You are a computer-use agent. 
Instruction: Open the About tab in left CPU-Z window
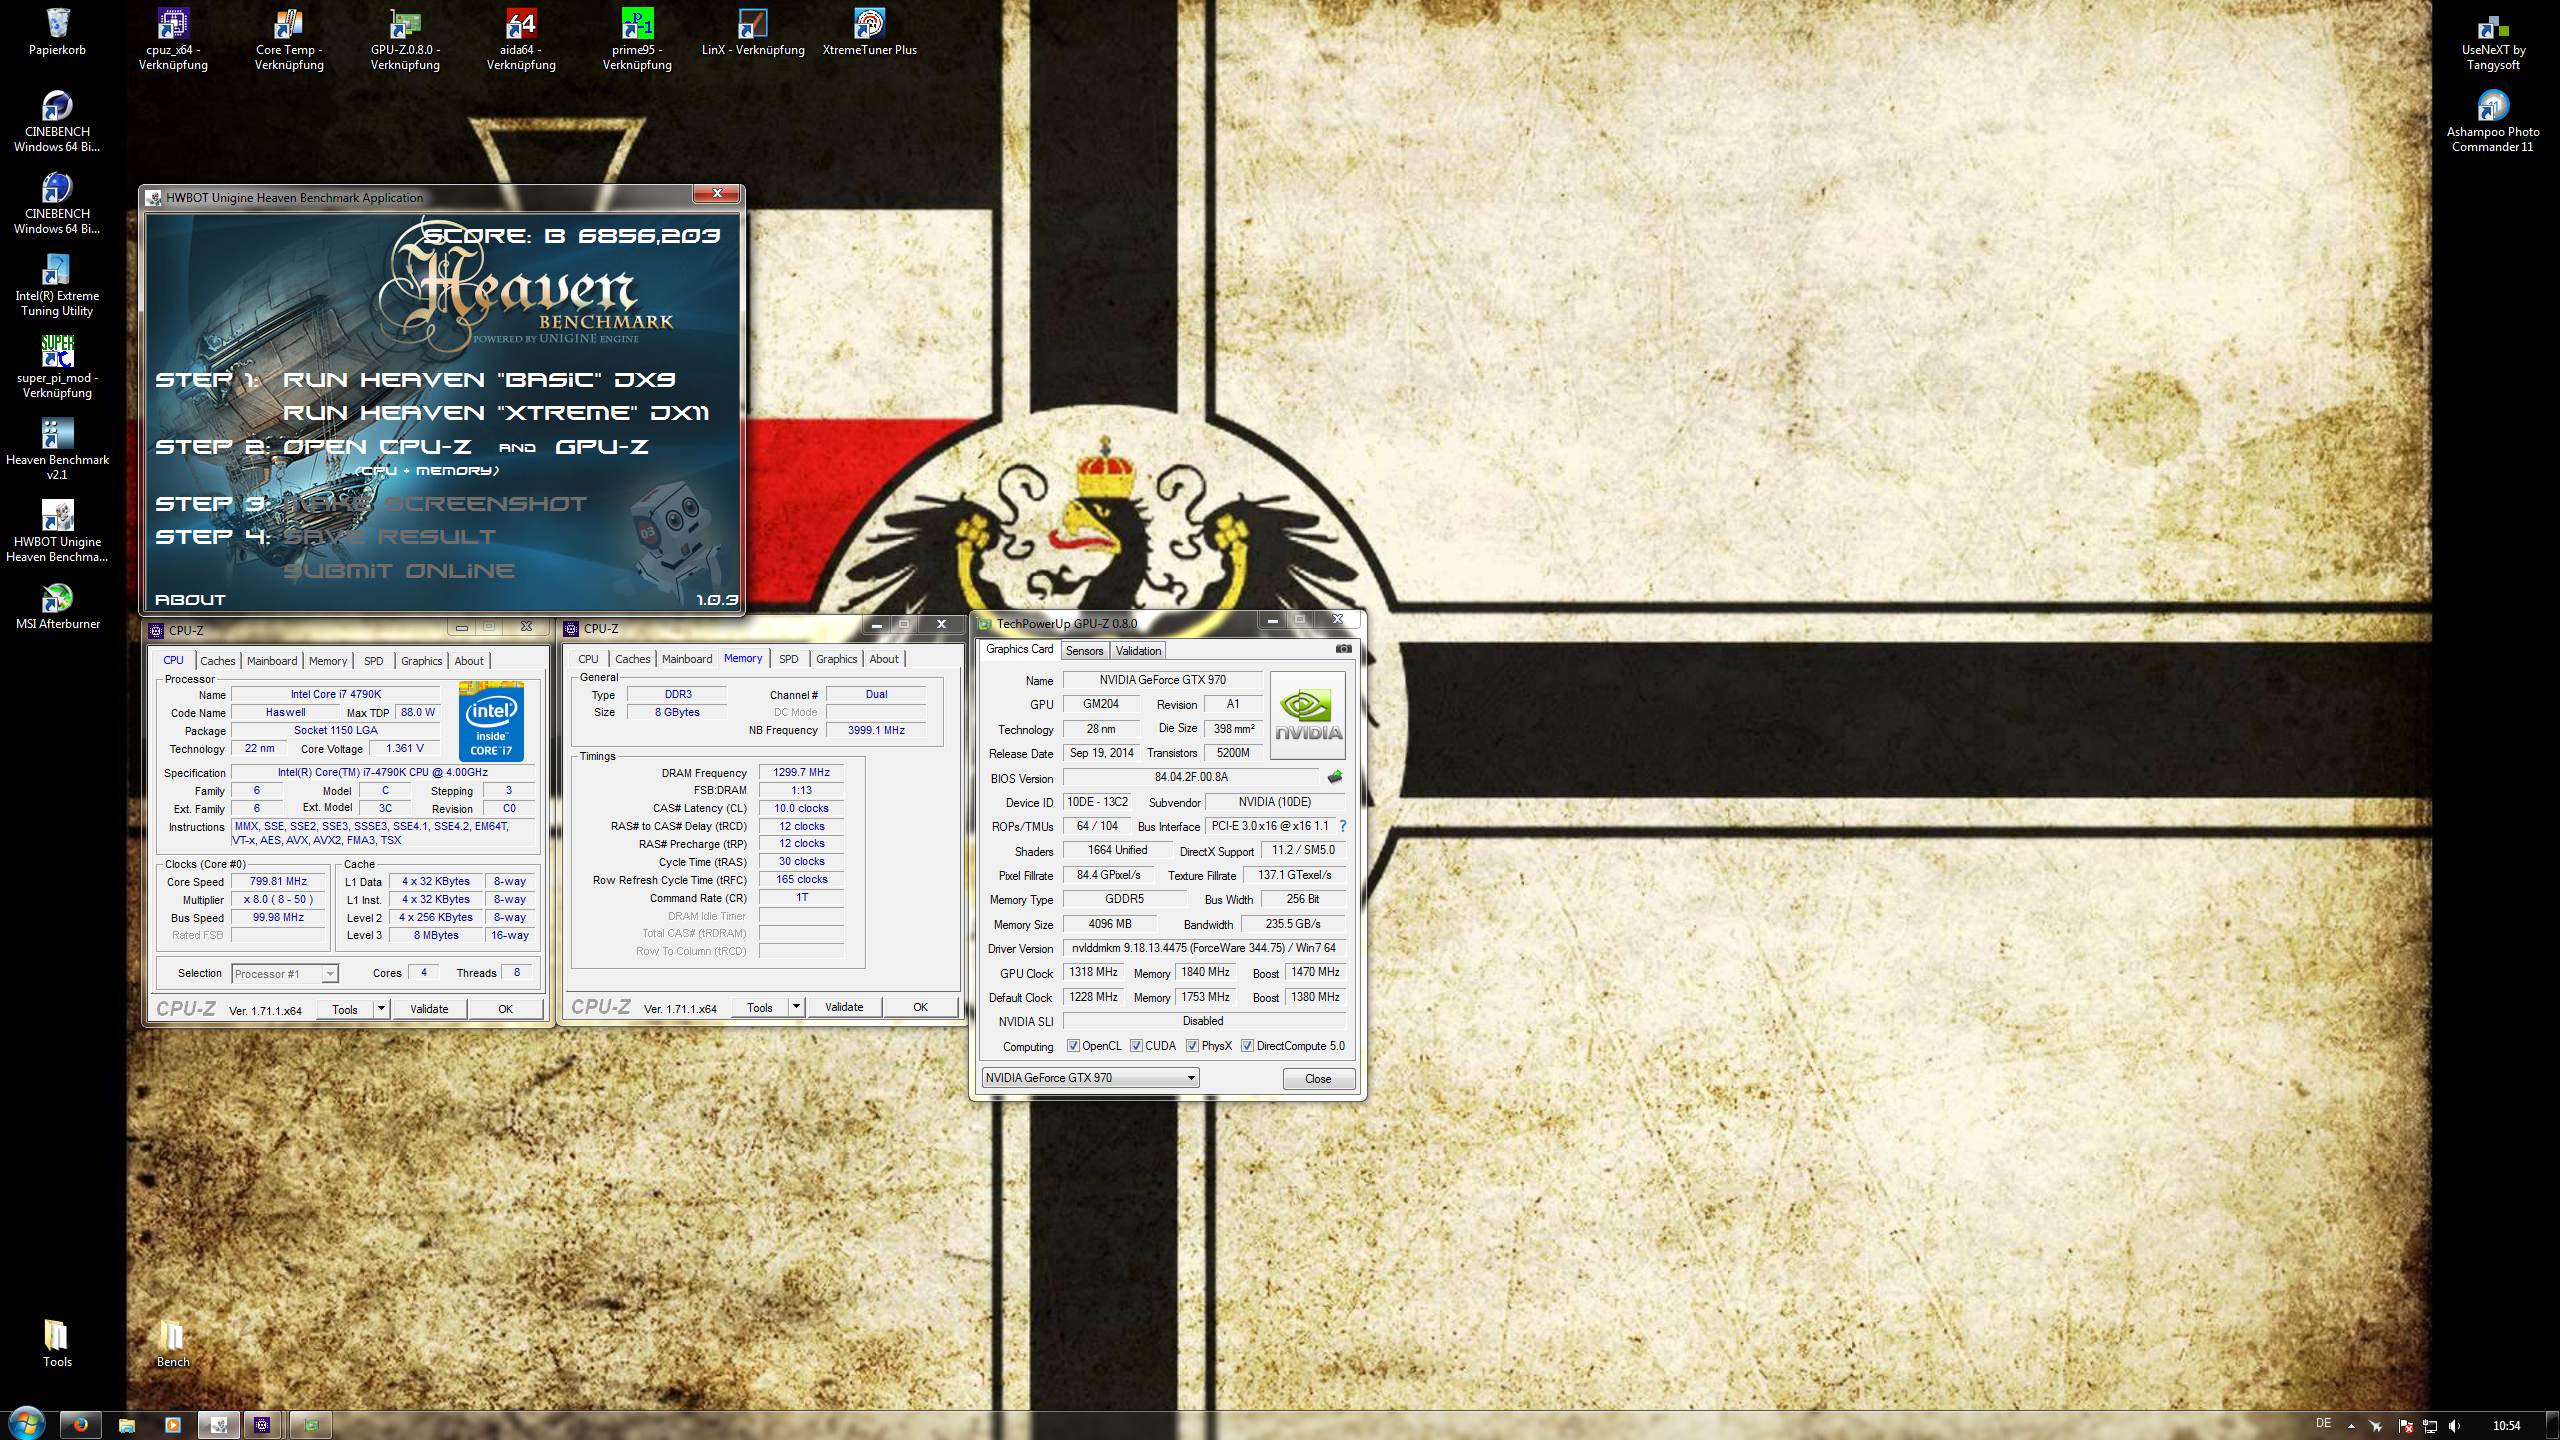pyautogui.click(x=469, y=661)
